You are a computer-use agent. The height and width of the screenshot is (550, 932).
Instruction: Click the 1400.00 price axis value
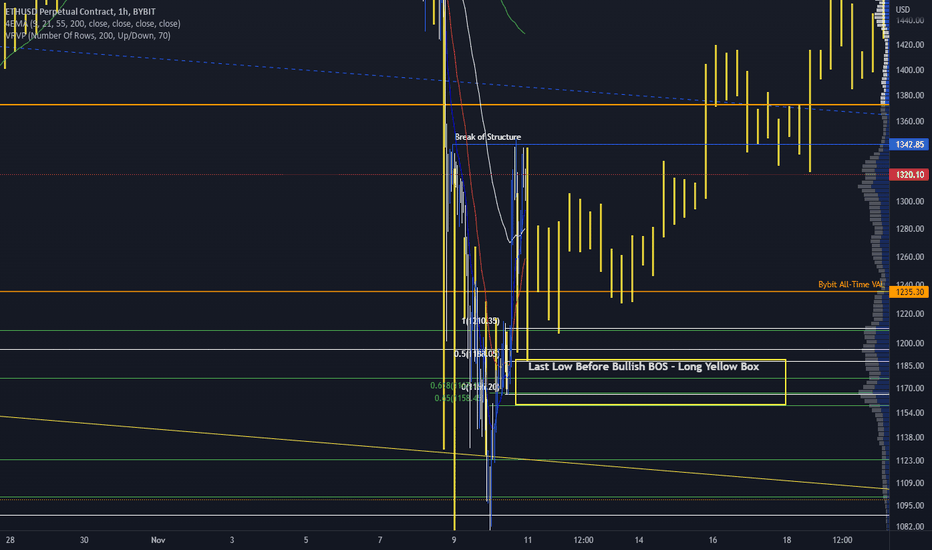[909, 70]
